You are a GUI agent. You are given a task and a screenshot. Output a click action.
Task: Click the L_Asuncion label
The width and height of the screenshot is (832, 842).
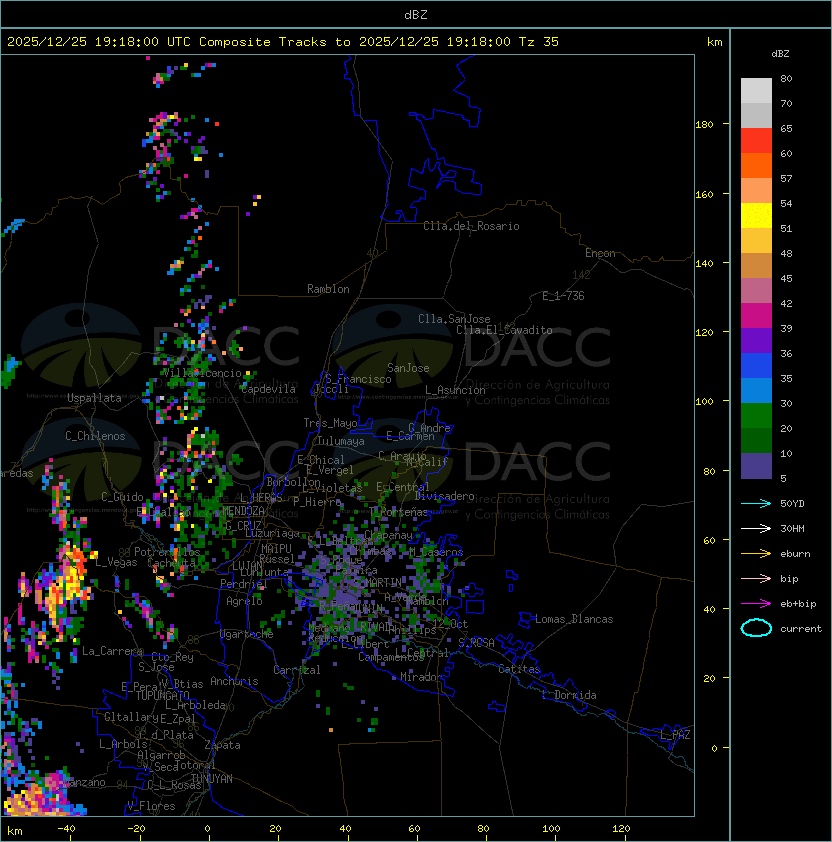tap(455, 390)
